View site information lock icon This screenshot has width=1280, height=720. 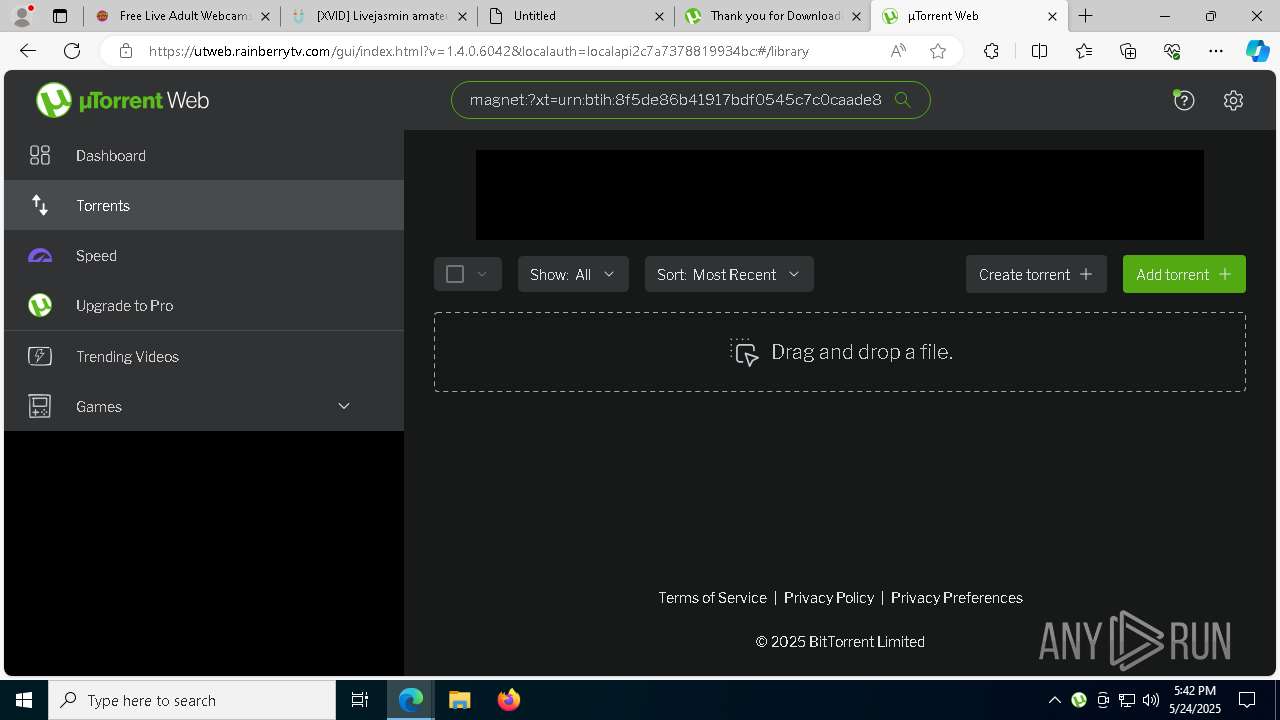click(x=125, y=51)
